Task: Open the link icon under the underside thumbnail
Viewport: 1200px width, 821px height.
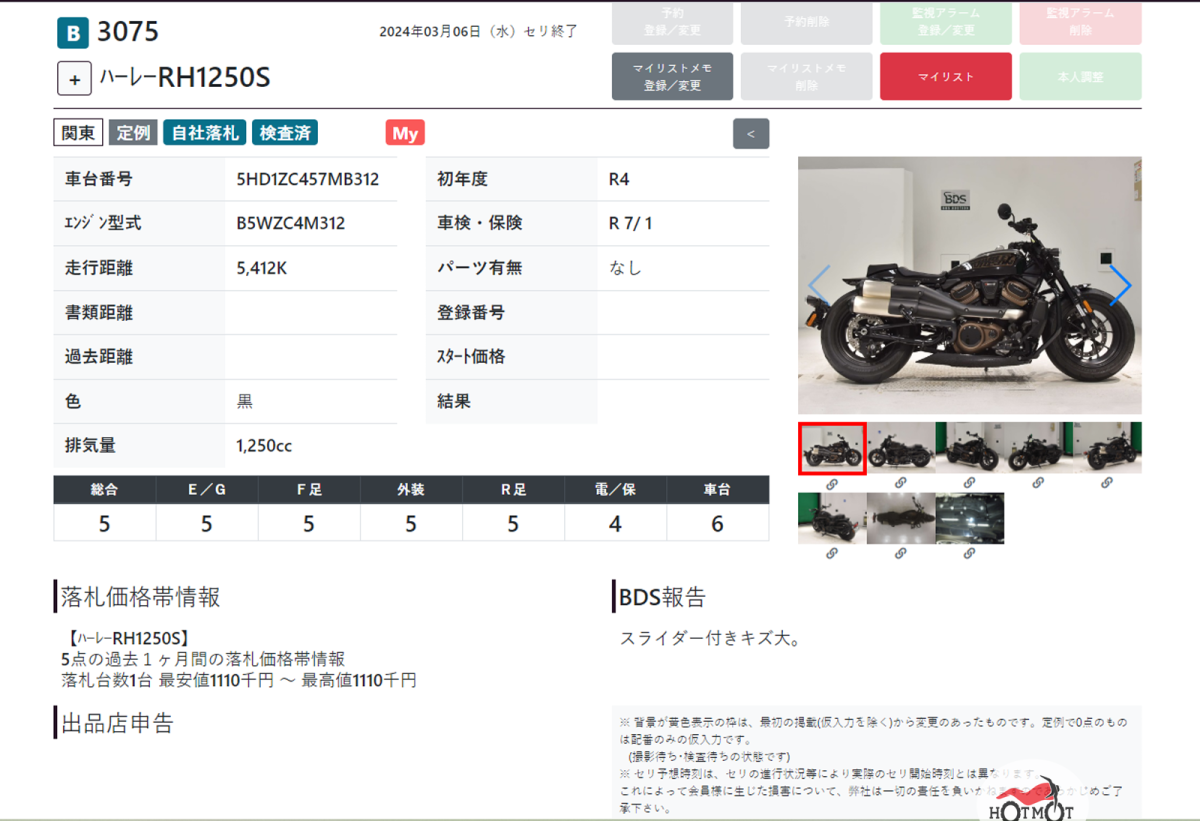Action: tap(969, 553)
